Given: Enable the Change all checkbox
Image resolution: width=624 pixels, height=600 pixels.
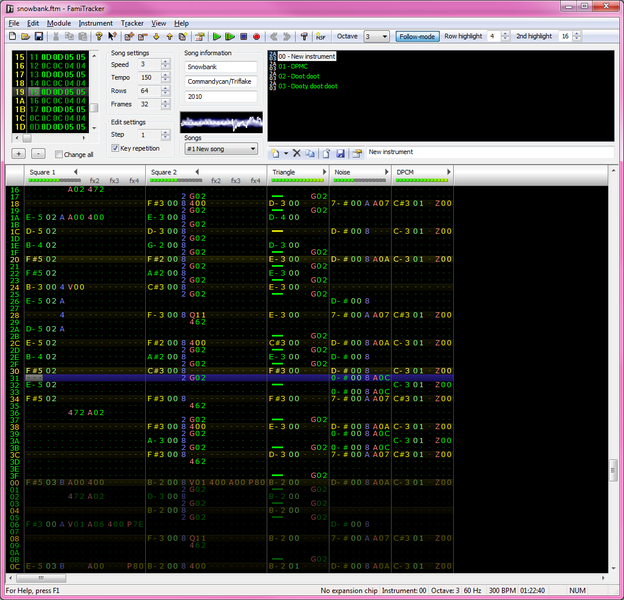Looking at the screenshot, I should [x=58, y=154].
